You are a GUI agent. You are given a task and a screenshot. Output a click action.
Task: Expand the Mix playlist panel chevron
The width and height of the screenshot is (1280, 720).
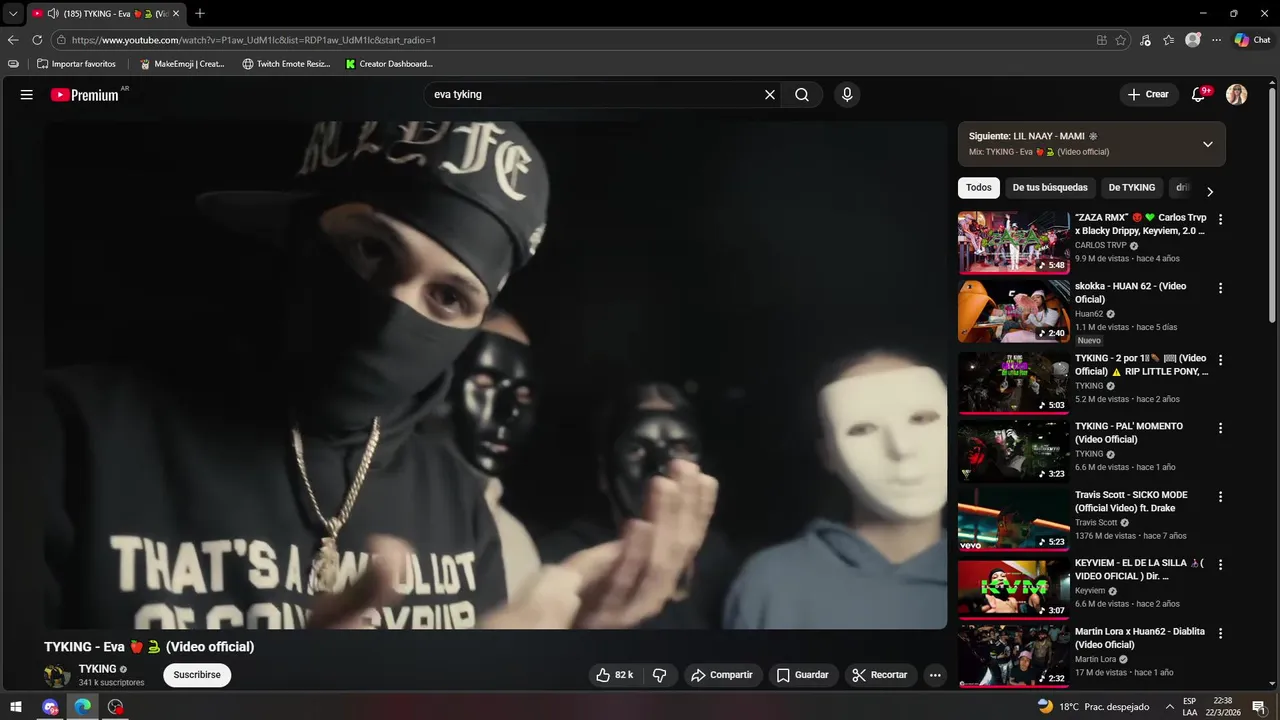(1207, 144)
